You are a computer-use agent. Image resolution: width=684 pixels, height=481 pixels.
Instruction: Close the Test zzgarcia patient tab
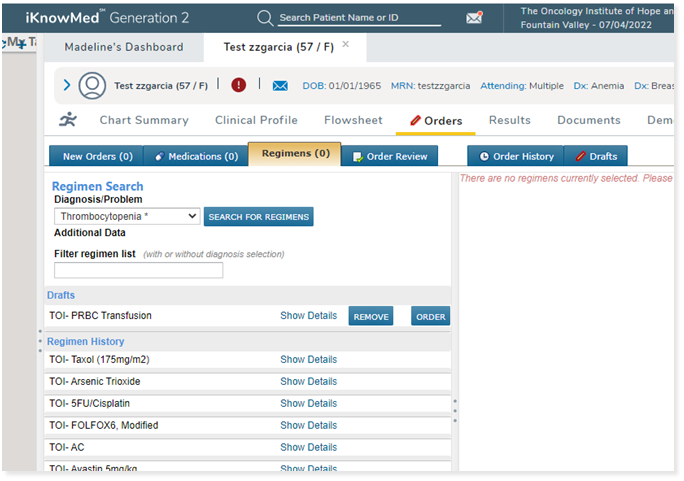[x=346, y=45]
